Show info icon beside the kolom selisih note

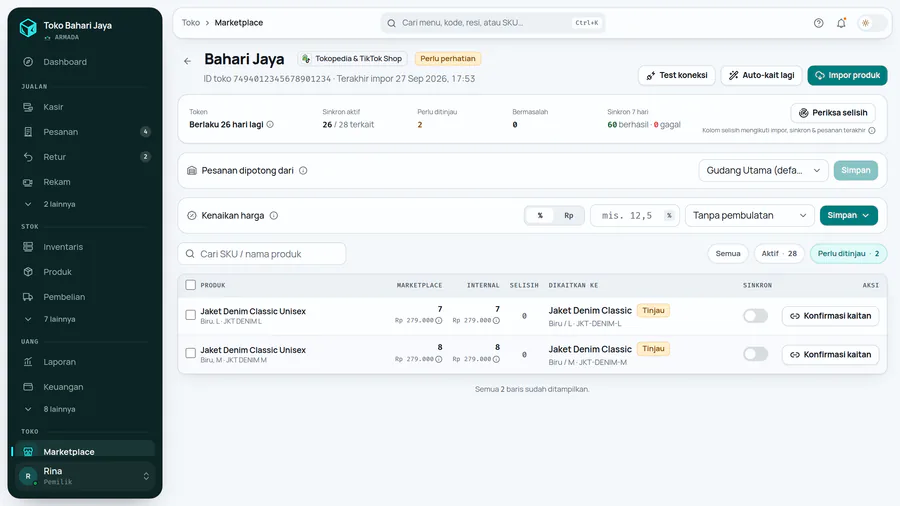(x=872, y=131)
